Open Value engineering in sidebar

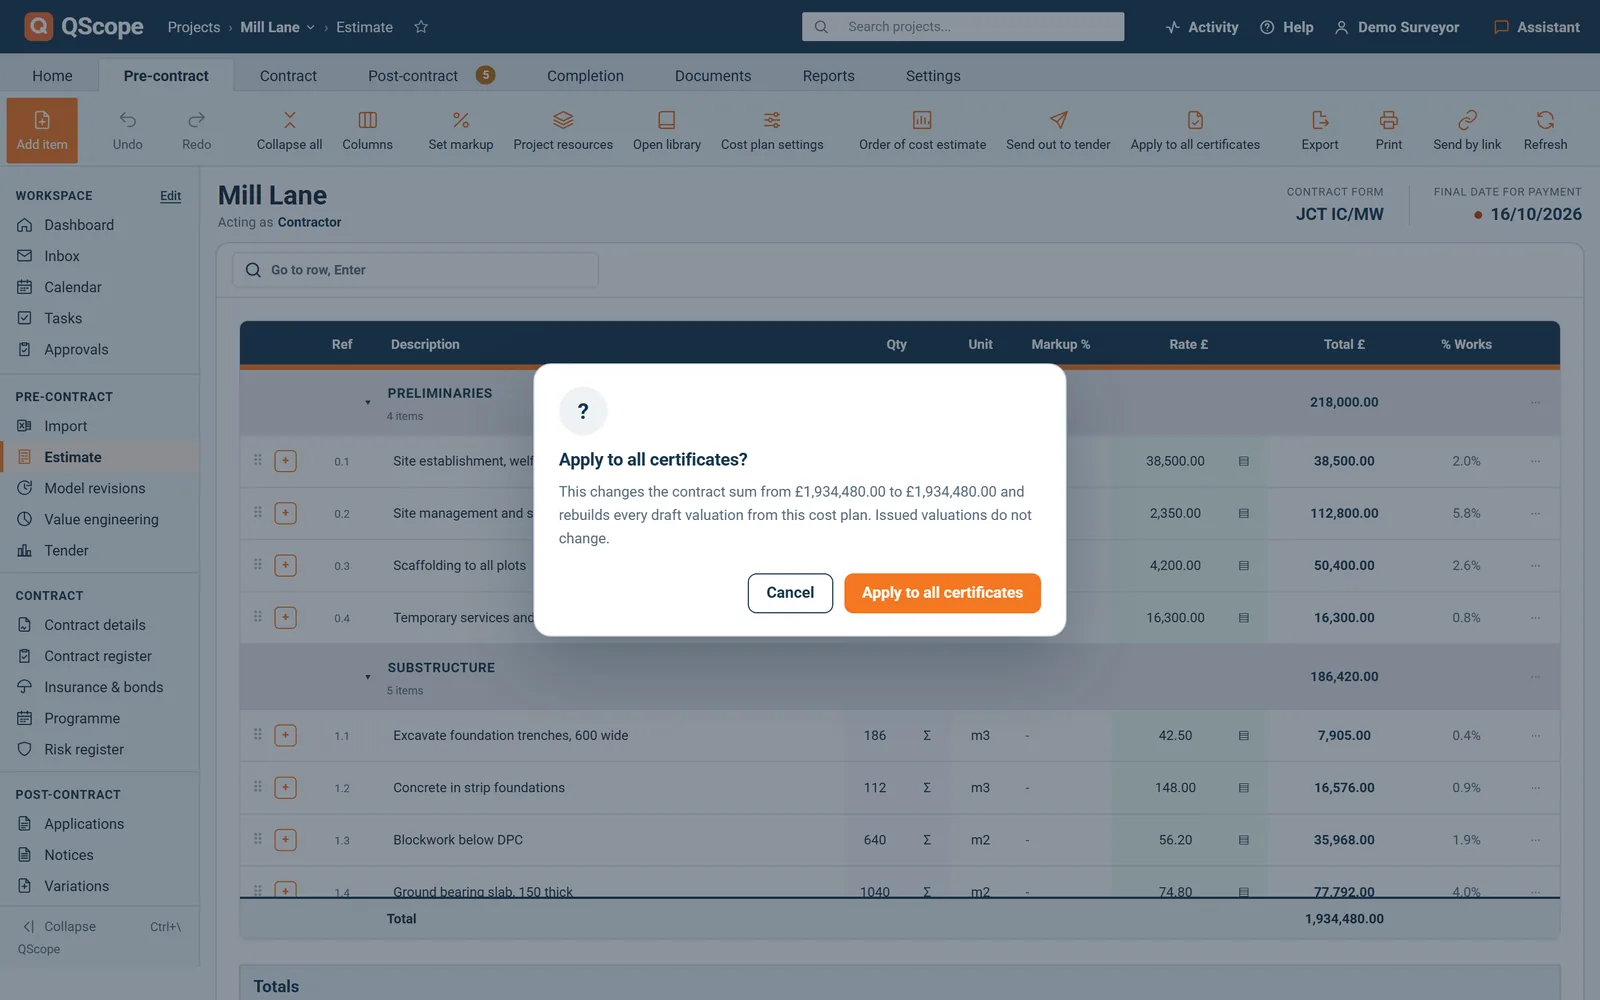tap(100, 520)
